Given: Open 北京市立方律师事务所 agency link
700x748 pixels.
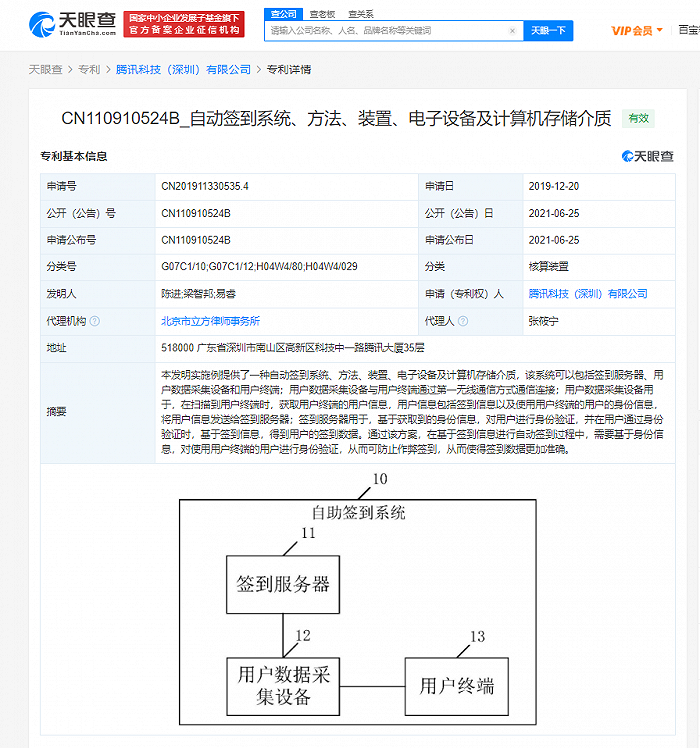Looking at the screenshot, I should tap(210, 321).
